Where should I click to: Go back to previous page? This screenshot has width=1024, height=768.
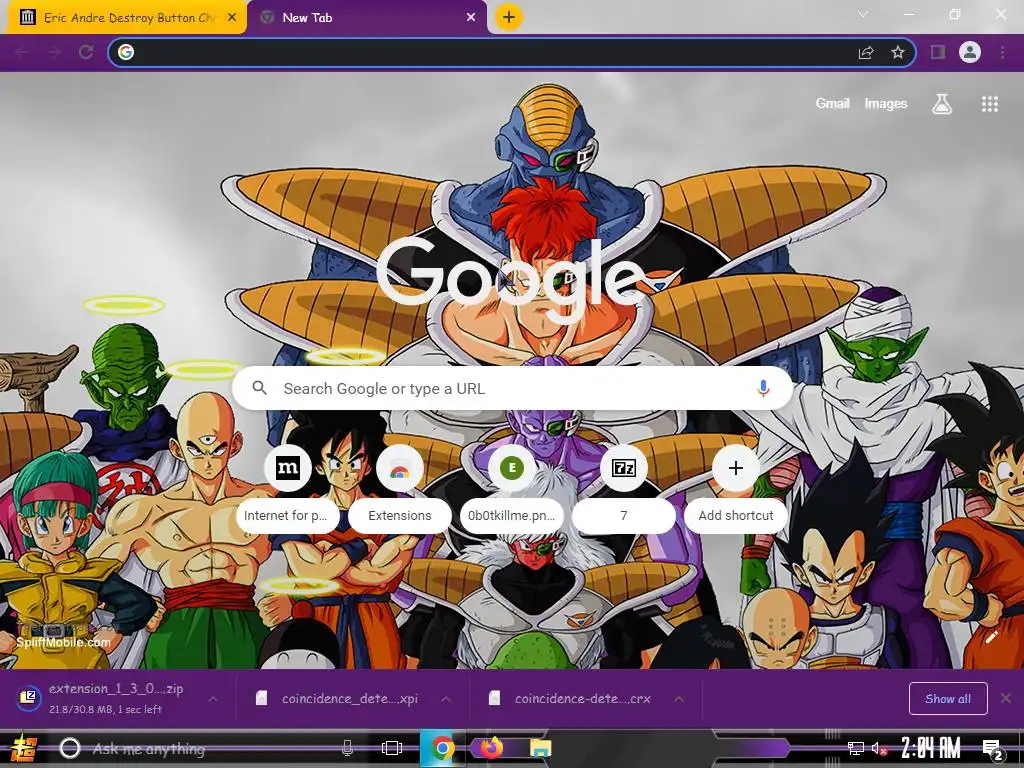pyautogui.click(x=22, y=52)
